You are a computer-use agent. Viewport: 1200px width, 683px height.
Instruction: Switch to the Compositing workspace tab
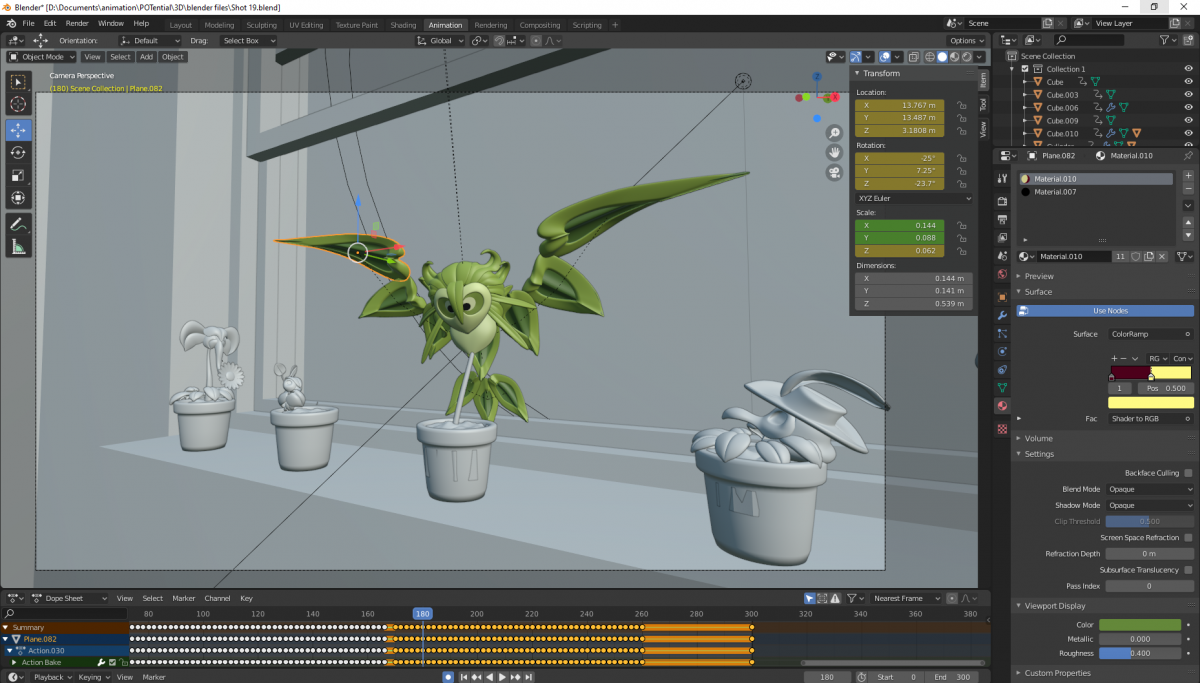[540, 25]
